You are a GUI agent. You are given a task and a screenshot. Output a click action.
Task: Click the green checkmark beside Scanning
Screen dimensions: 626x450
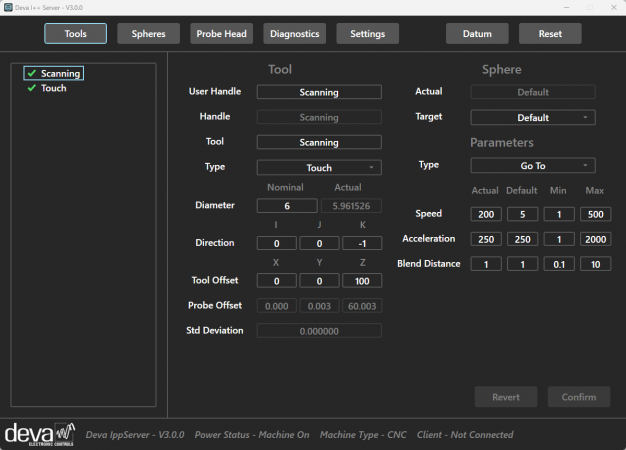click(32, 74)
